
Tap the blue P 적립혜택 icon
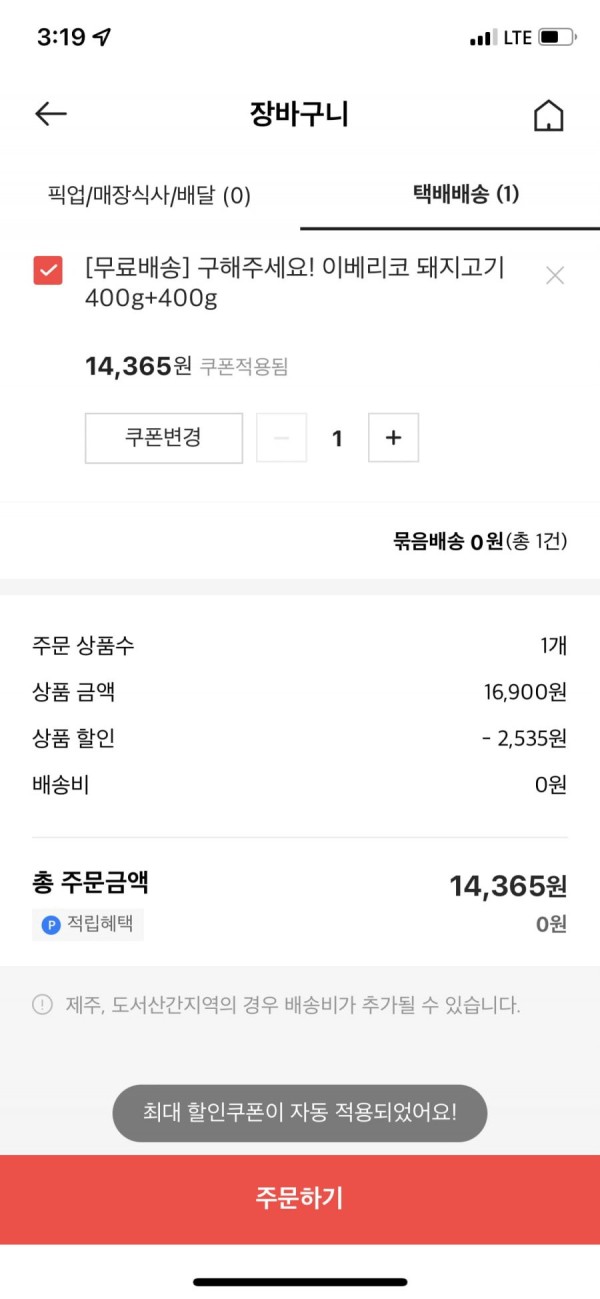tap(51, 925)
